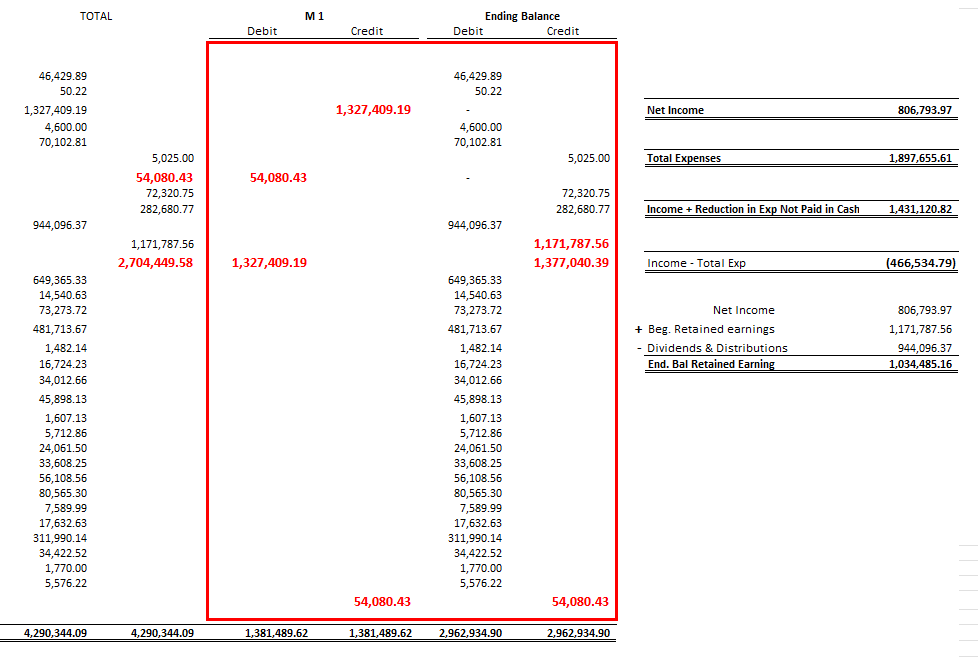978x660 pixels.
Task: Click 5,576.22 in Ending Balance Debit column
Action: coord(481,583)
